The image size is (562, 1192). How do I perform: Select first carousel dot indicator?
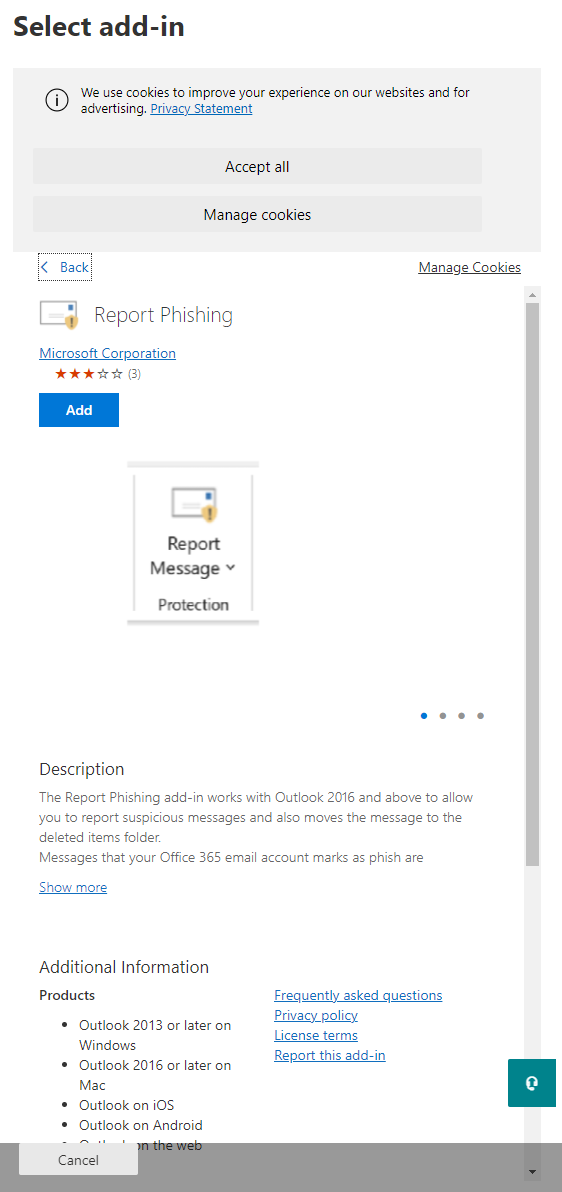click(424, 715)
